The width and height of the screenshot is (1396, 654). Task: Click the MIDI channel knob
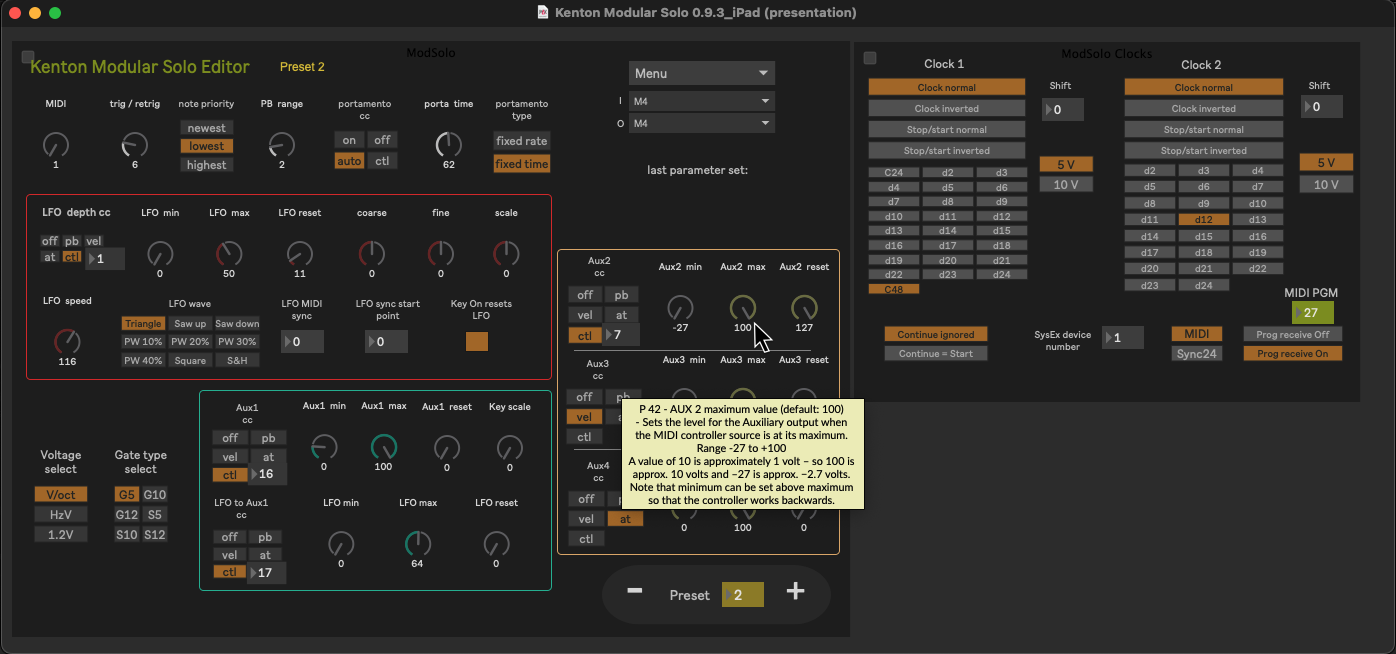[56, 145]
